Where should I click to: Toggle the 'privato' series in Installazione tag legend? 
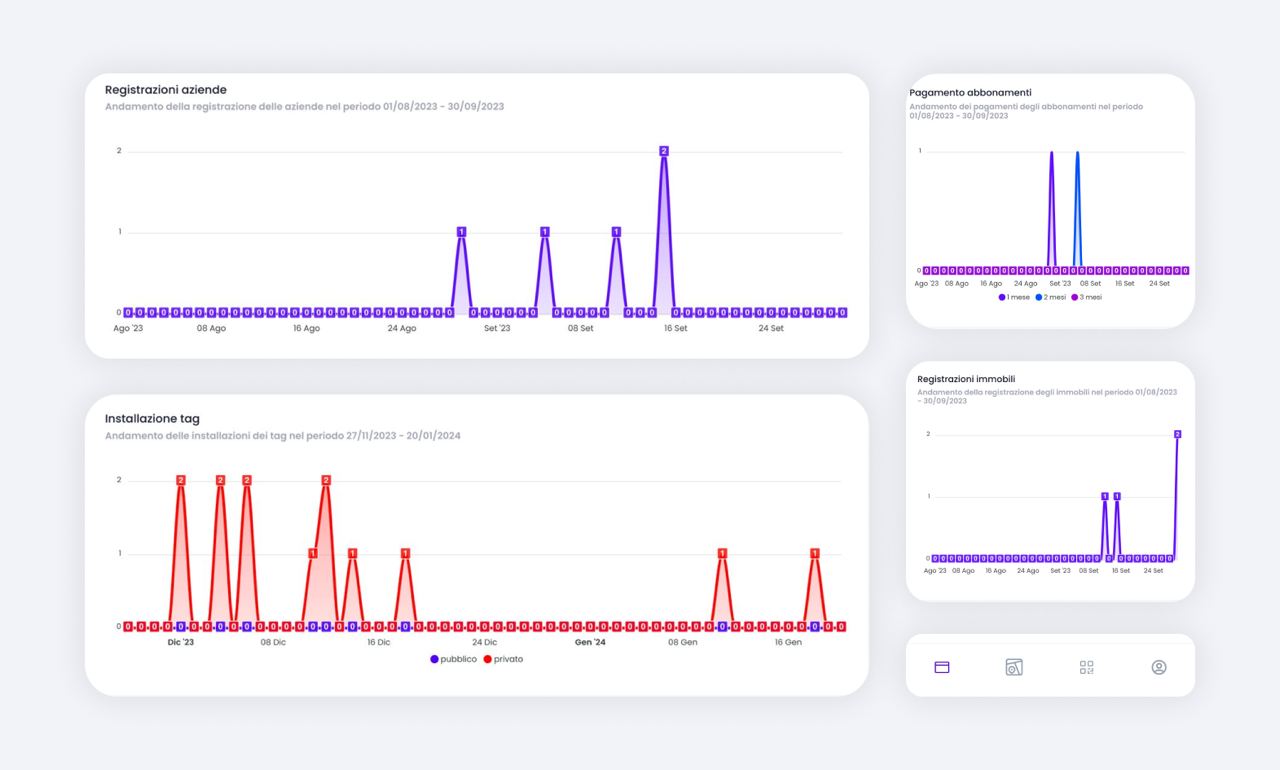[x=503, y=659]
